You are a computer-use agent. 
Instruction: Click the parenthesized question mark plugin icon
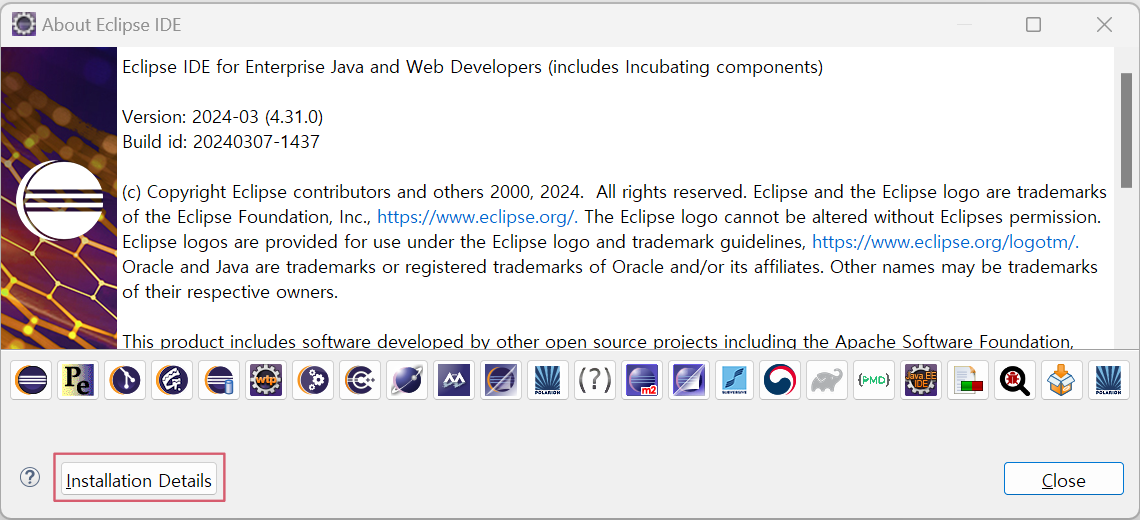pos(595,381)
